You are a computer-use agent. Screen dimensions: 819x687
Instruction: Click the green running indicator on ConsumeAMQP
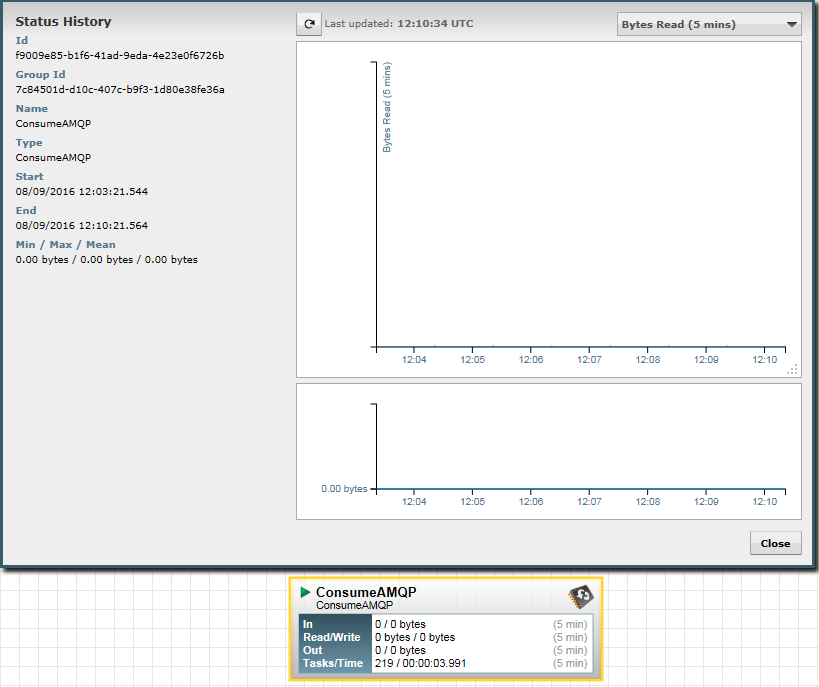(306, 591)
